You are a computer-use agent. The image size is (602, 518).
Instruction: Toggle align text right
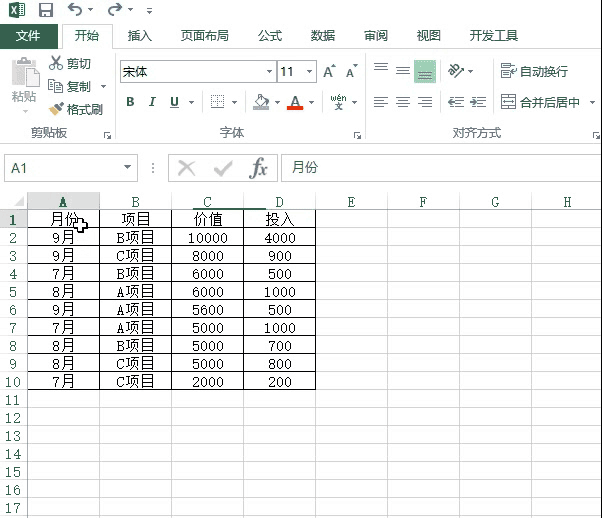[x=425, y=102]
